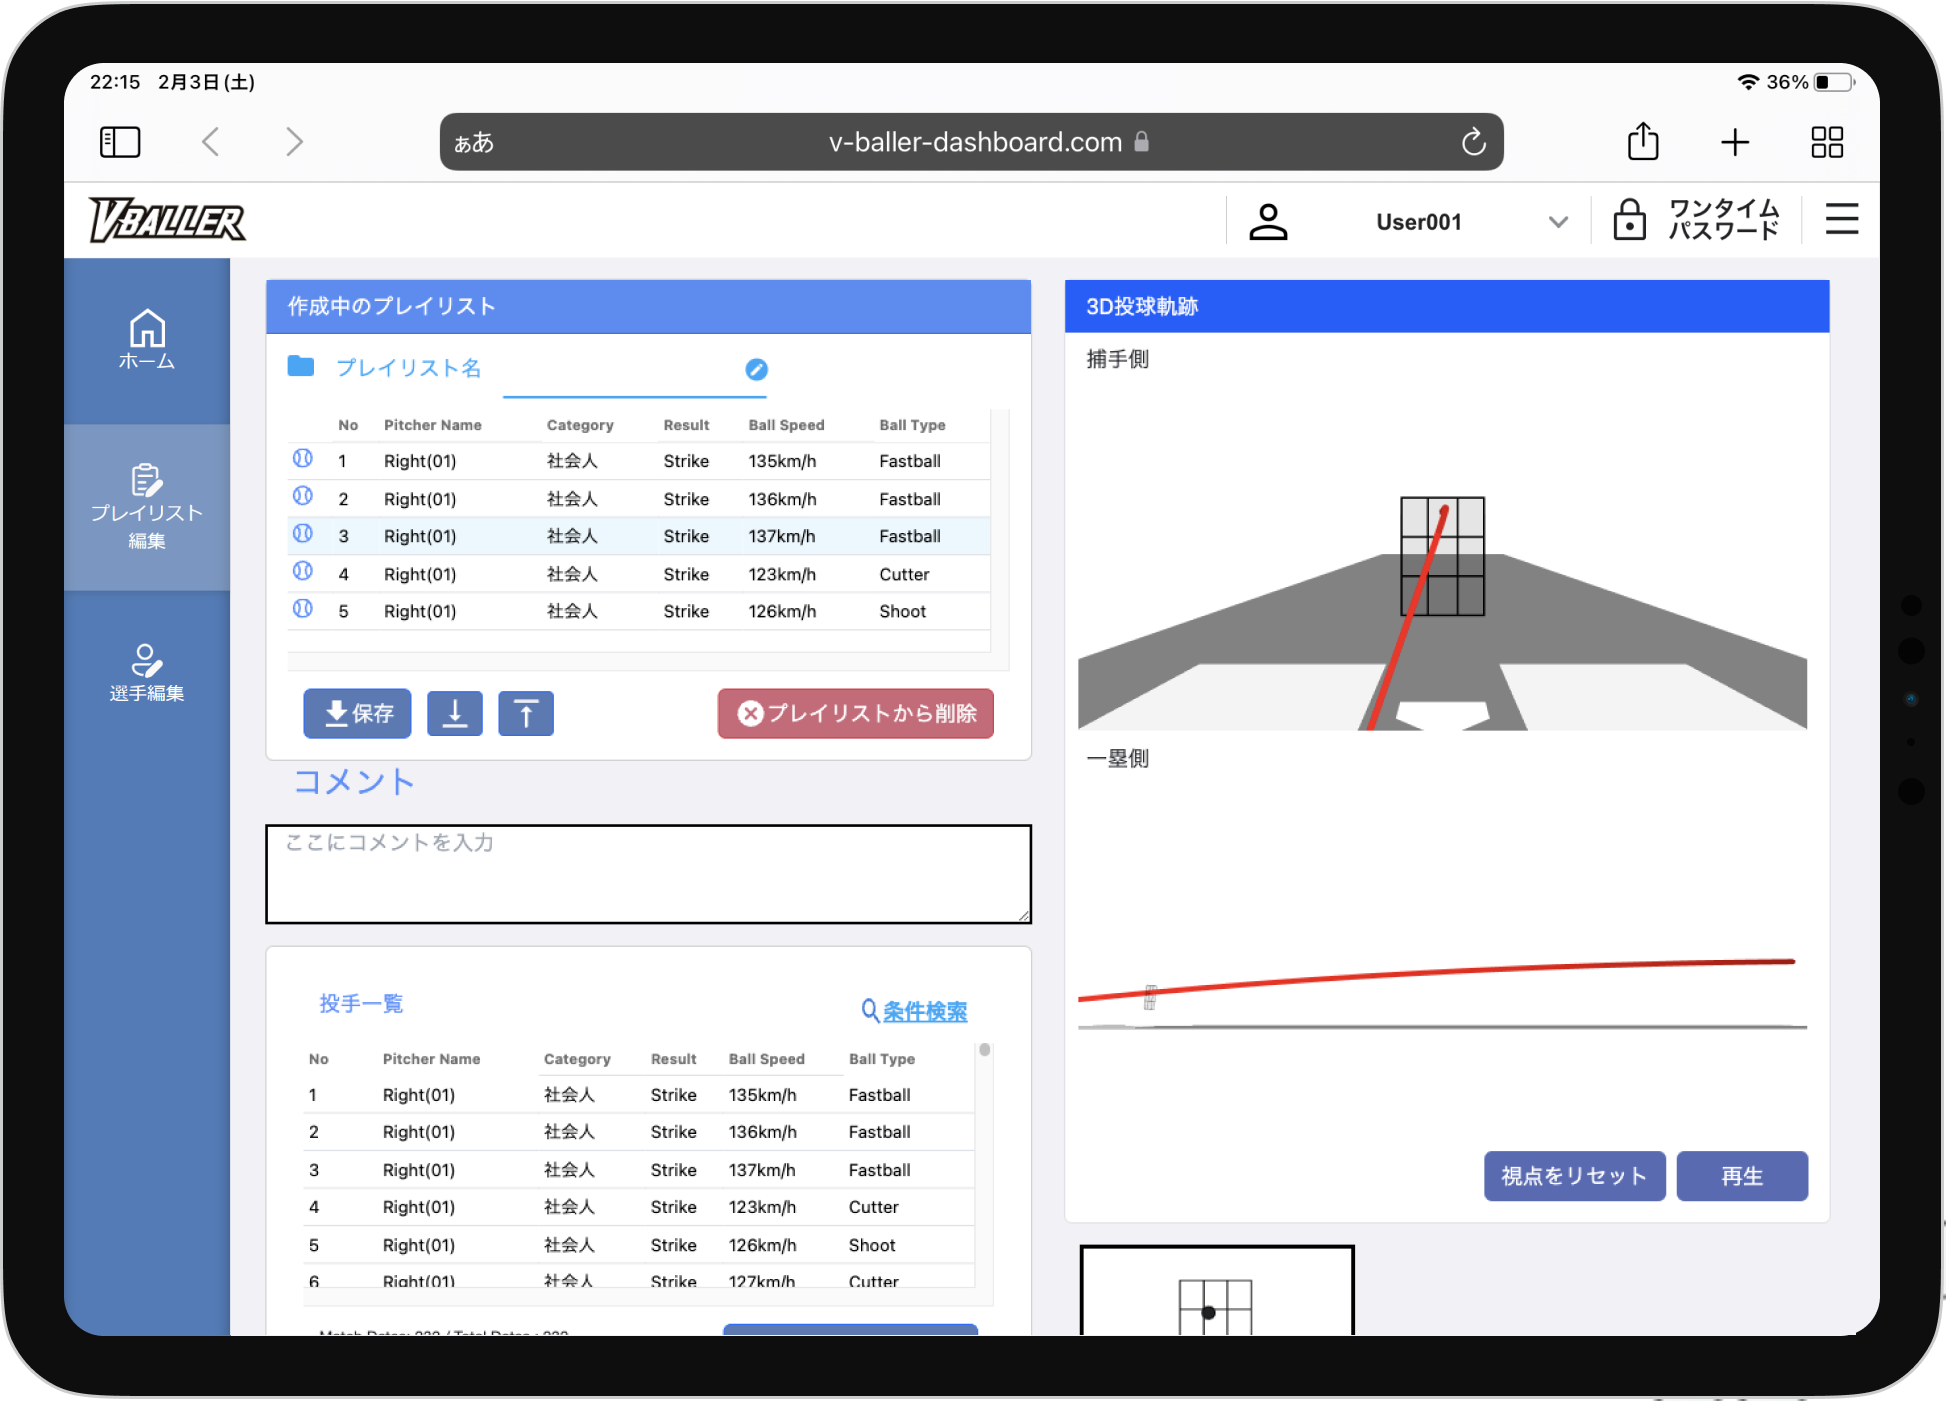Tap the ああ reader/text size control
The width and height of the screenshot is (1946, 1401).
point(474,143)
